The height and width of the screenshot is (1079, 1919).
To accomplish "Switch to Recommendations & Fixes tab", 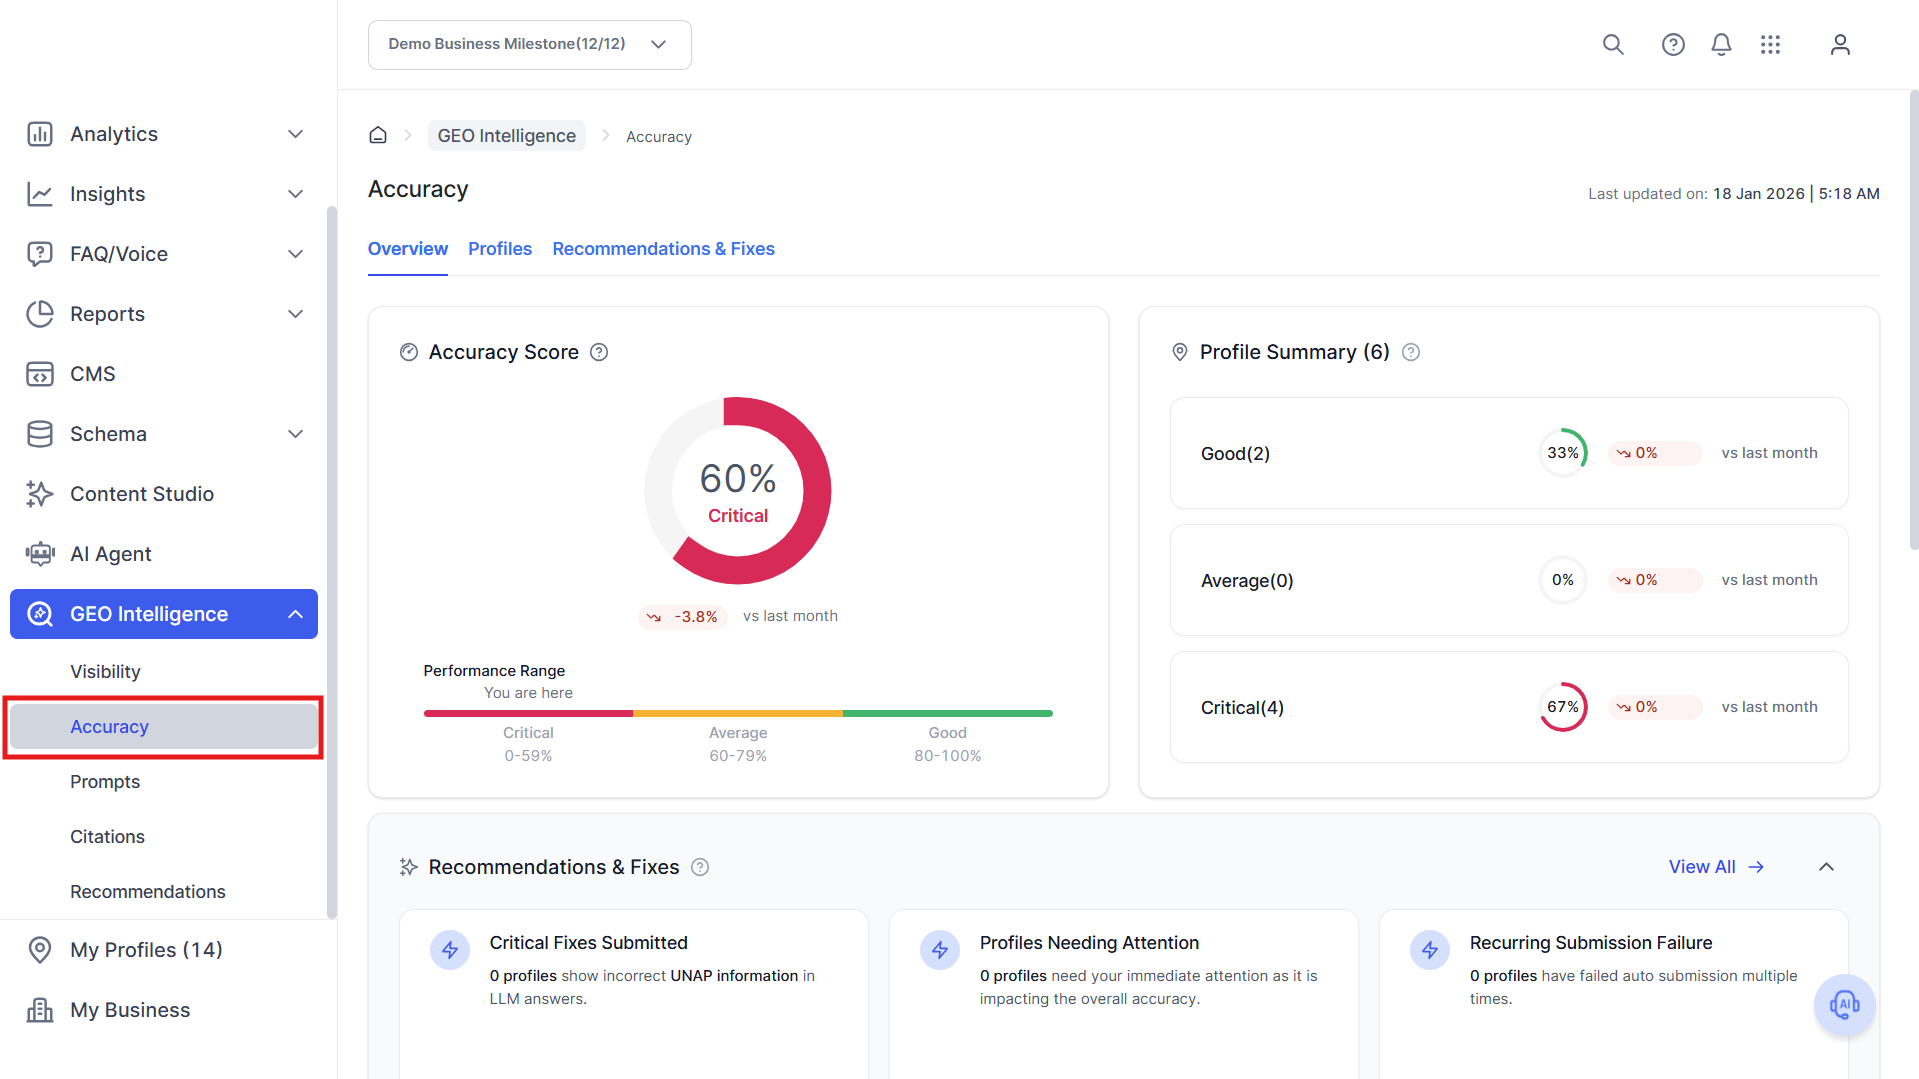I will [x=663, y=249].
